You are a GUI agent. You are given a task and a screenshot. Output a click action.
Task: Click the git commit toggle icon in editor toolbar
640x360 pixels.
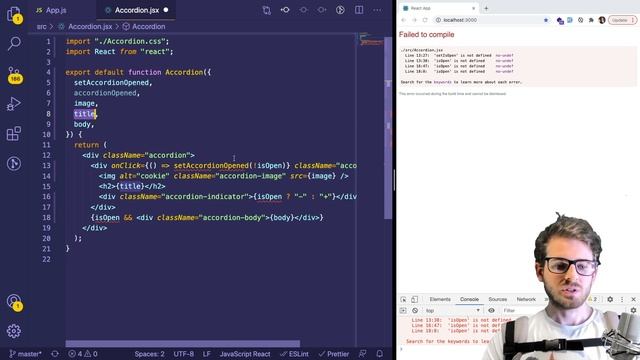point(285,10)
